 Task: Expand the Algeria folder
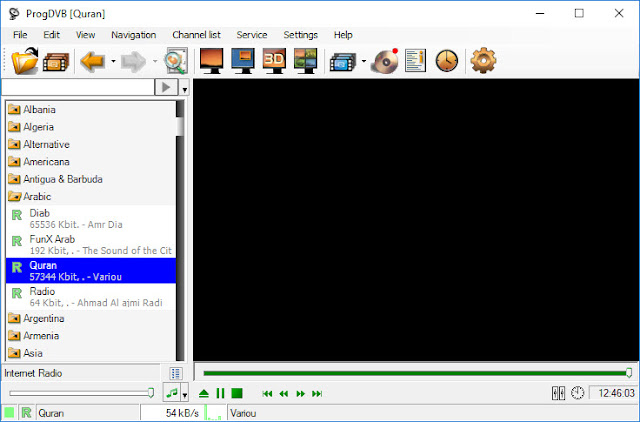[x=14, y=127]
